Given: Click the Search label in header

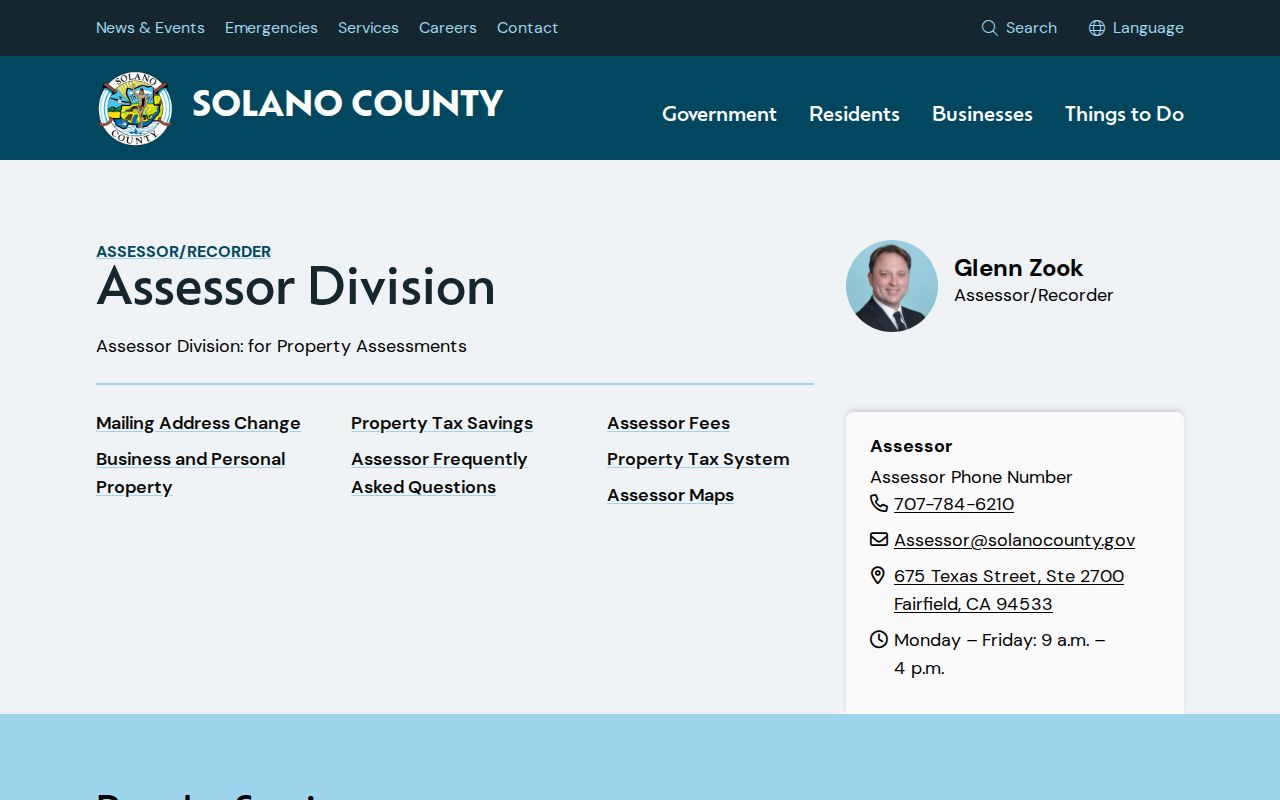Looking at the screenshot, I should [1031, 28].
